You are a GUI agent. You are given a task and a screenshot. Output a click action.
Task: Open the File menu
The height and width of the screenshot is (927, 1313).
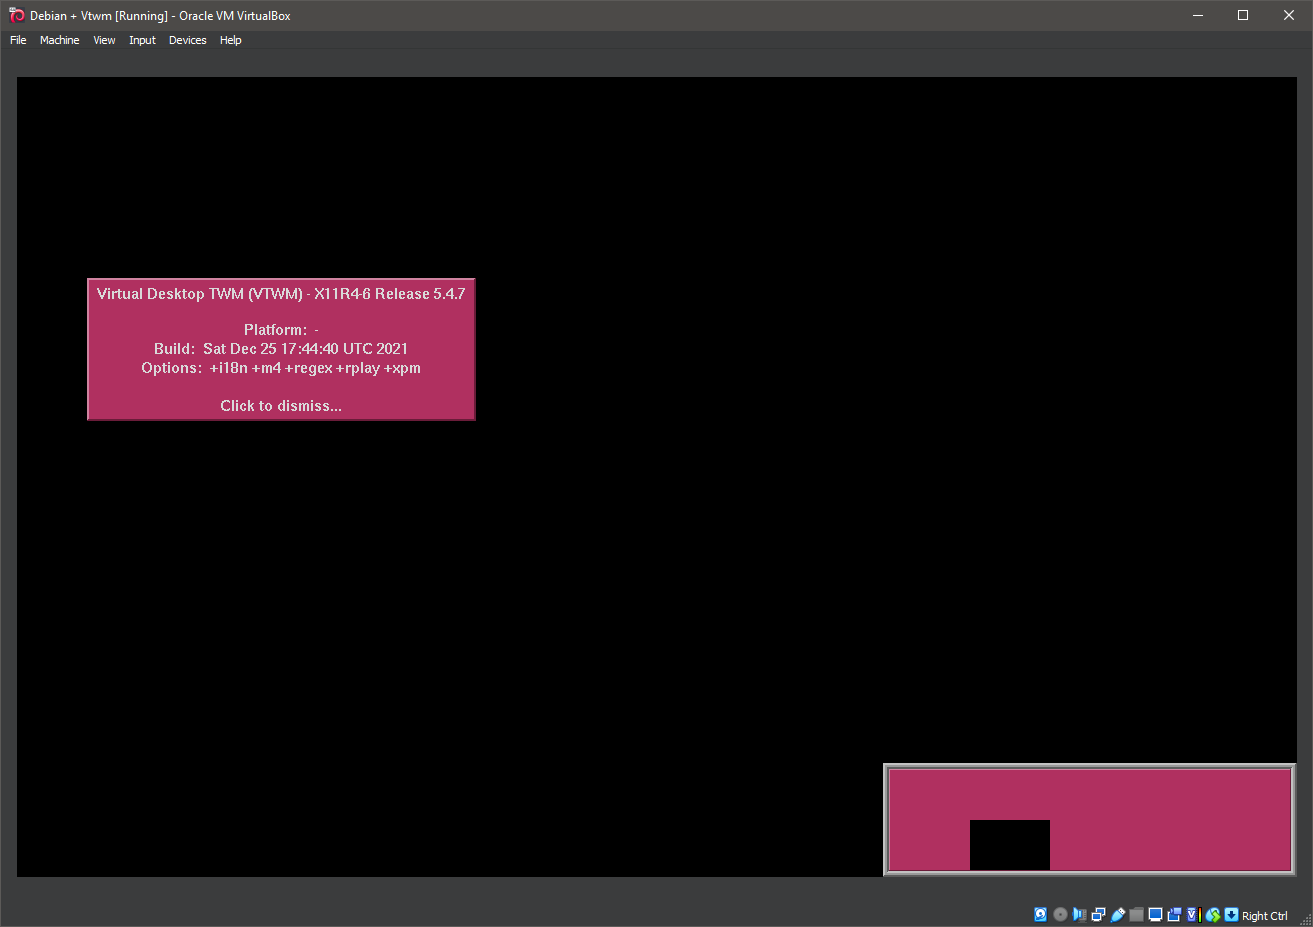(18, 40)
